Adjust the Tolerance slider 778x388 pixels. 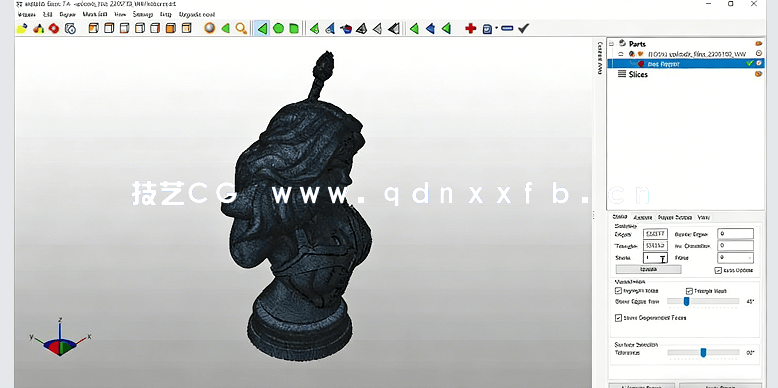(x=703, y=353)
